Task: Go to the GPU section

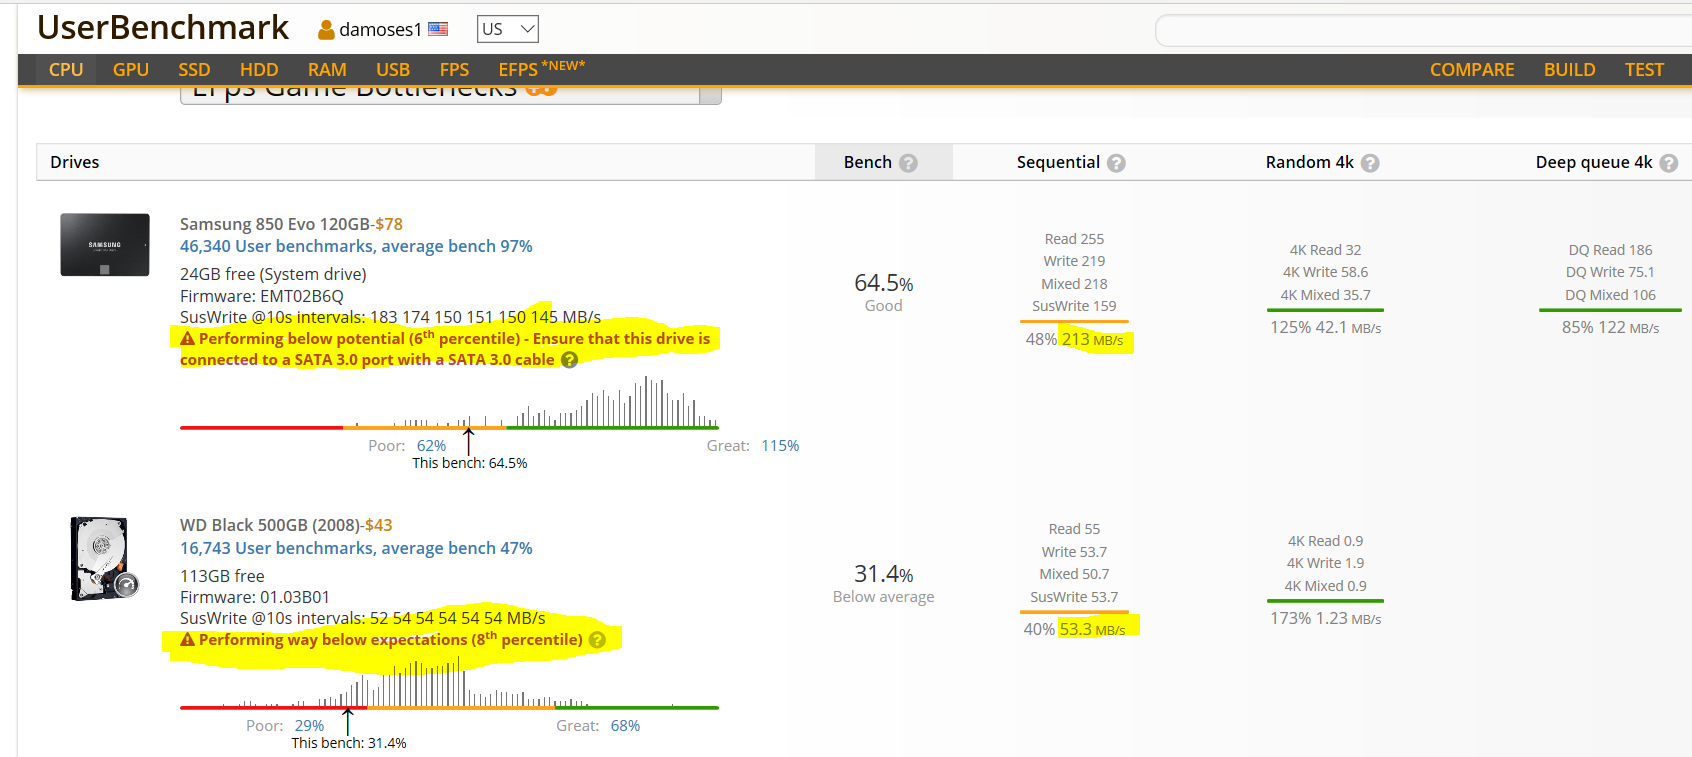Action: coord(131,70)
